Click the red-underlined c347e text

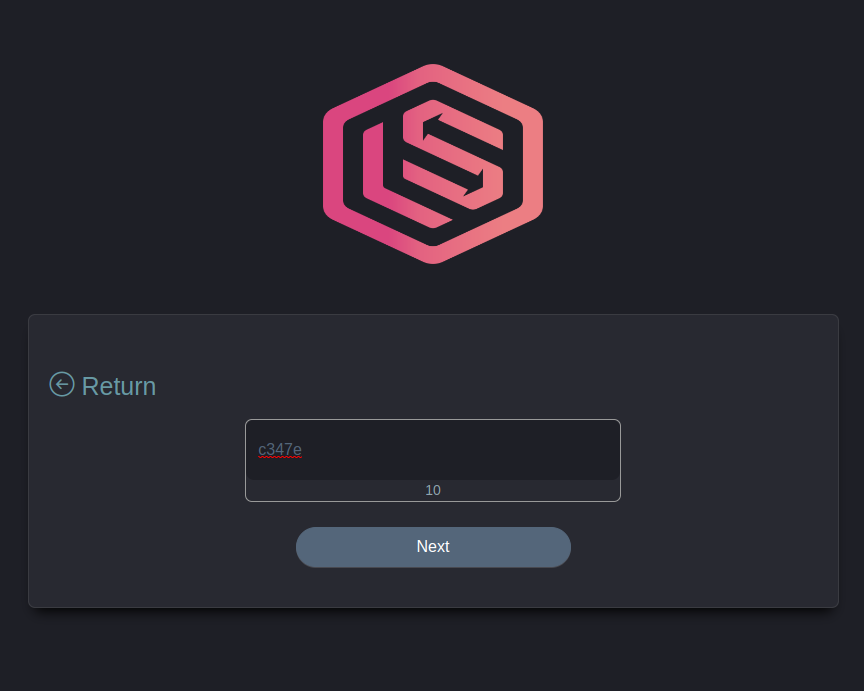(x=280, y=450)
